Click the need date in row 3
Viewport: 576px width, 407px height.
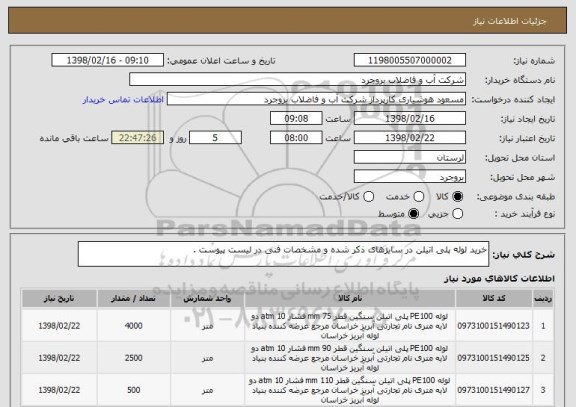click(59, 390)
